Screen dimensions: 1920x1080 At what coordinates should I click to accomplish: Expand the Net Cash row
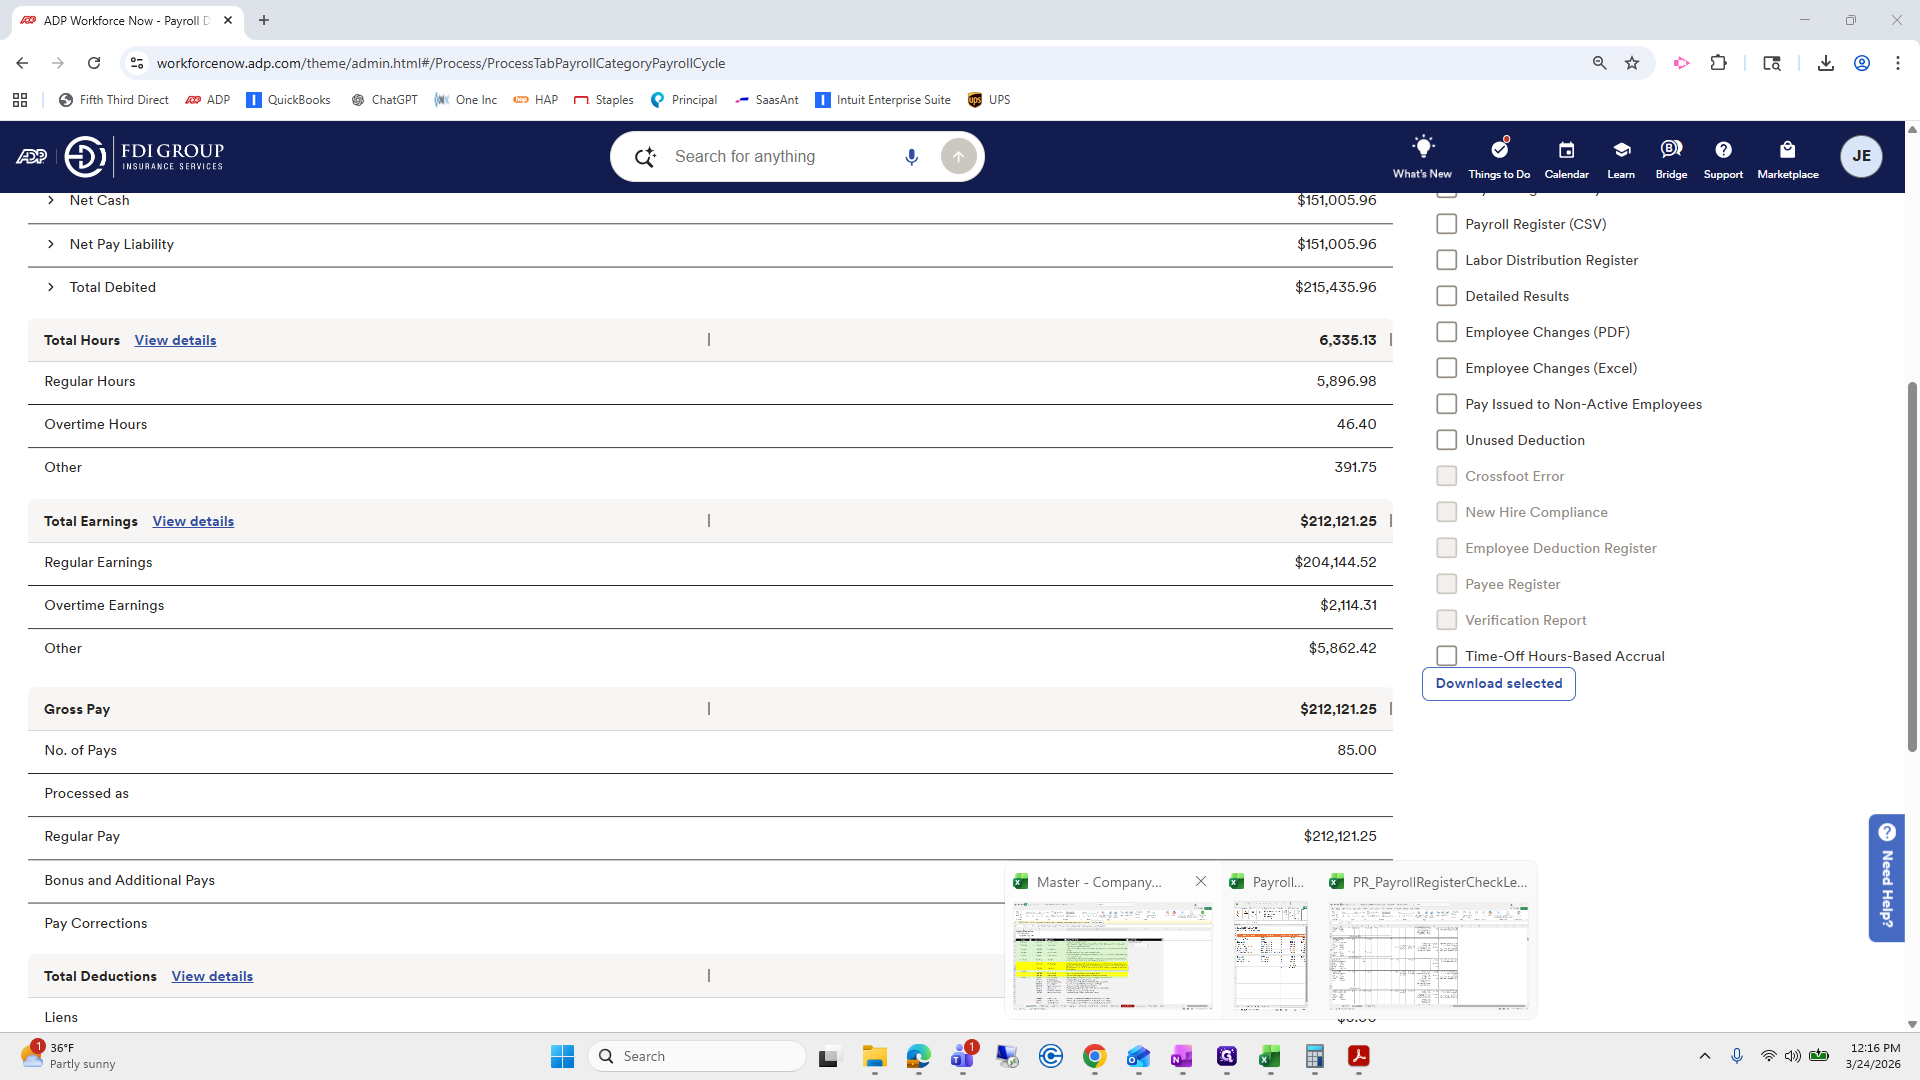[51, 200]
